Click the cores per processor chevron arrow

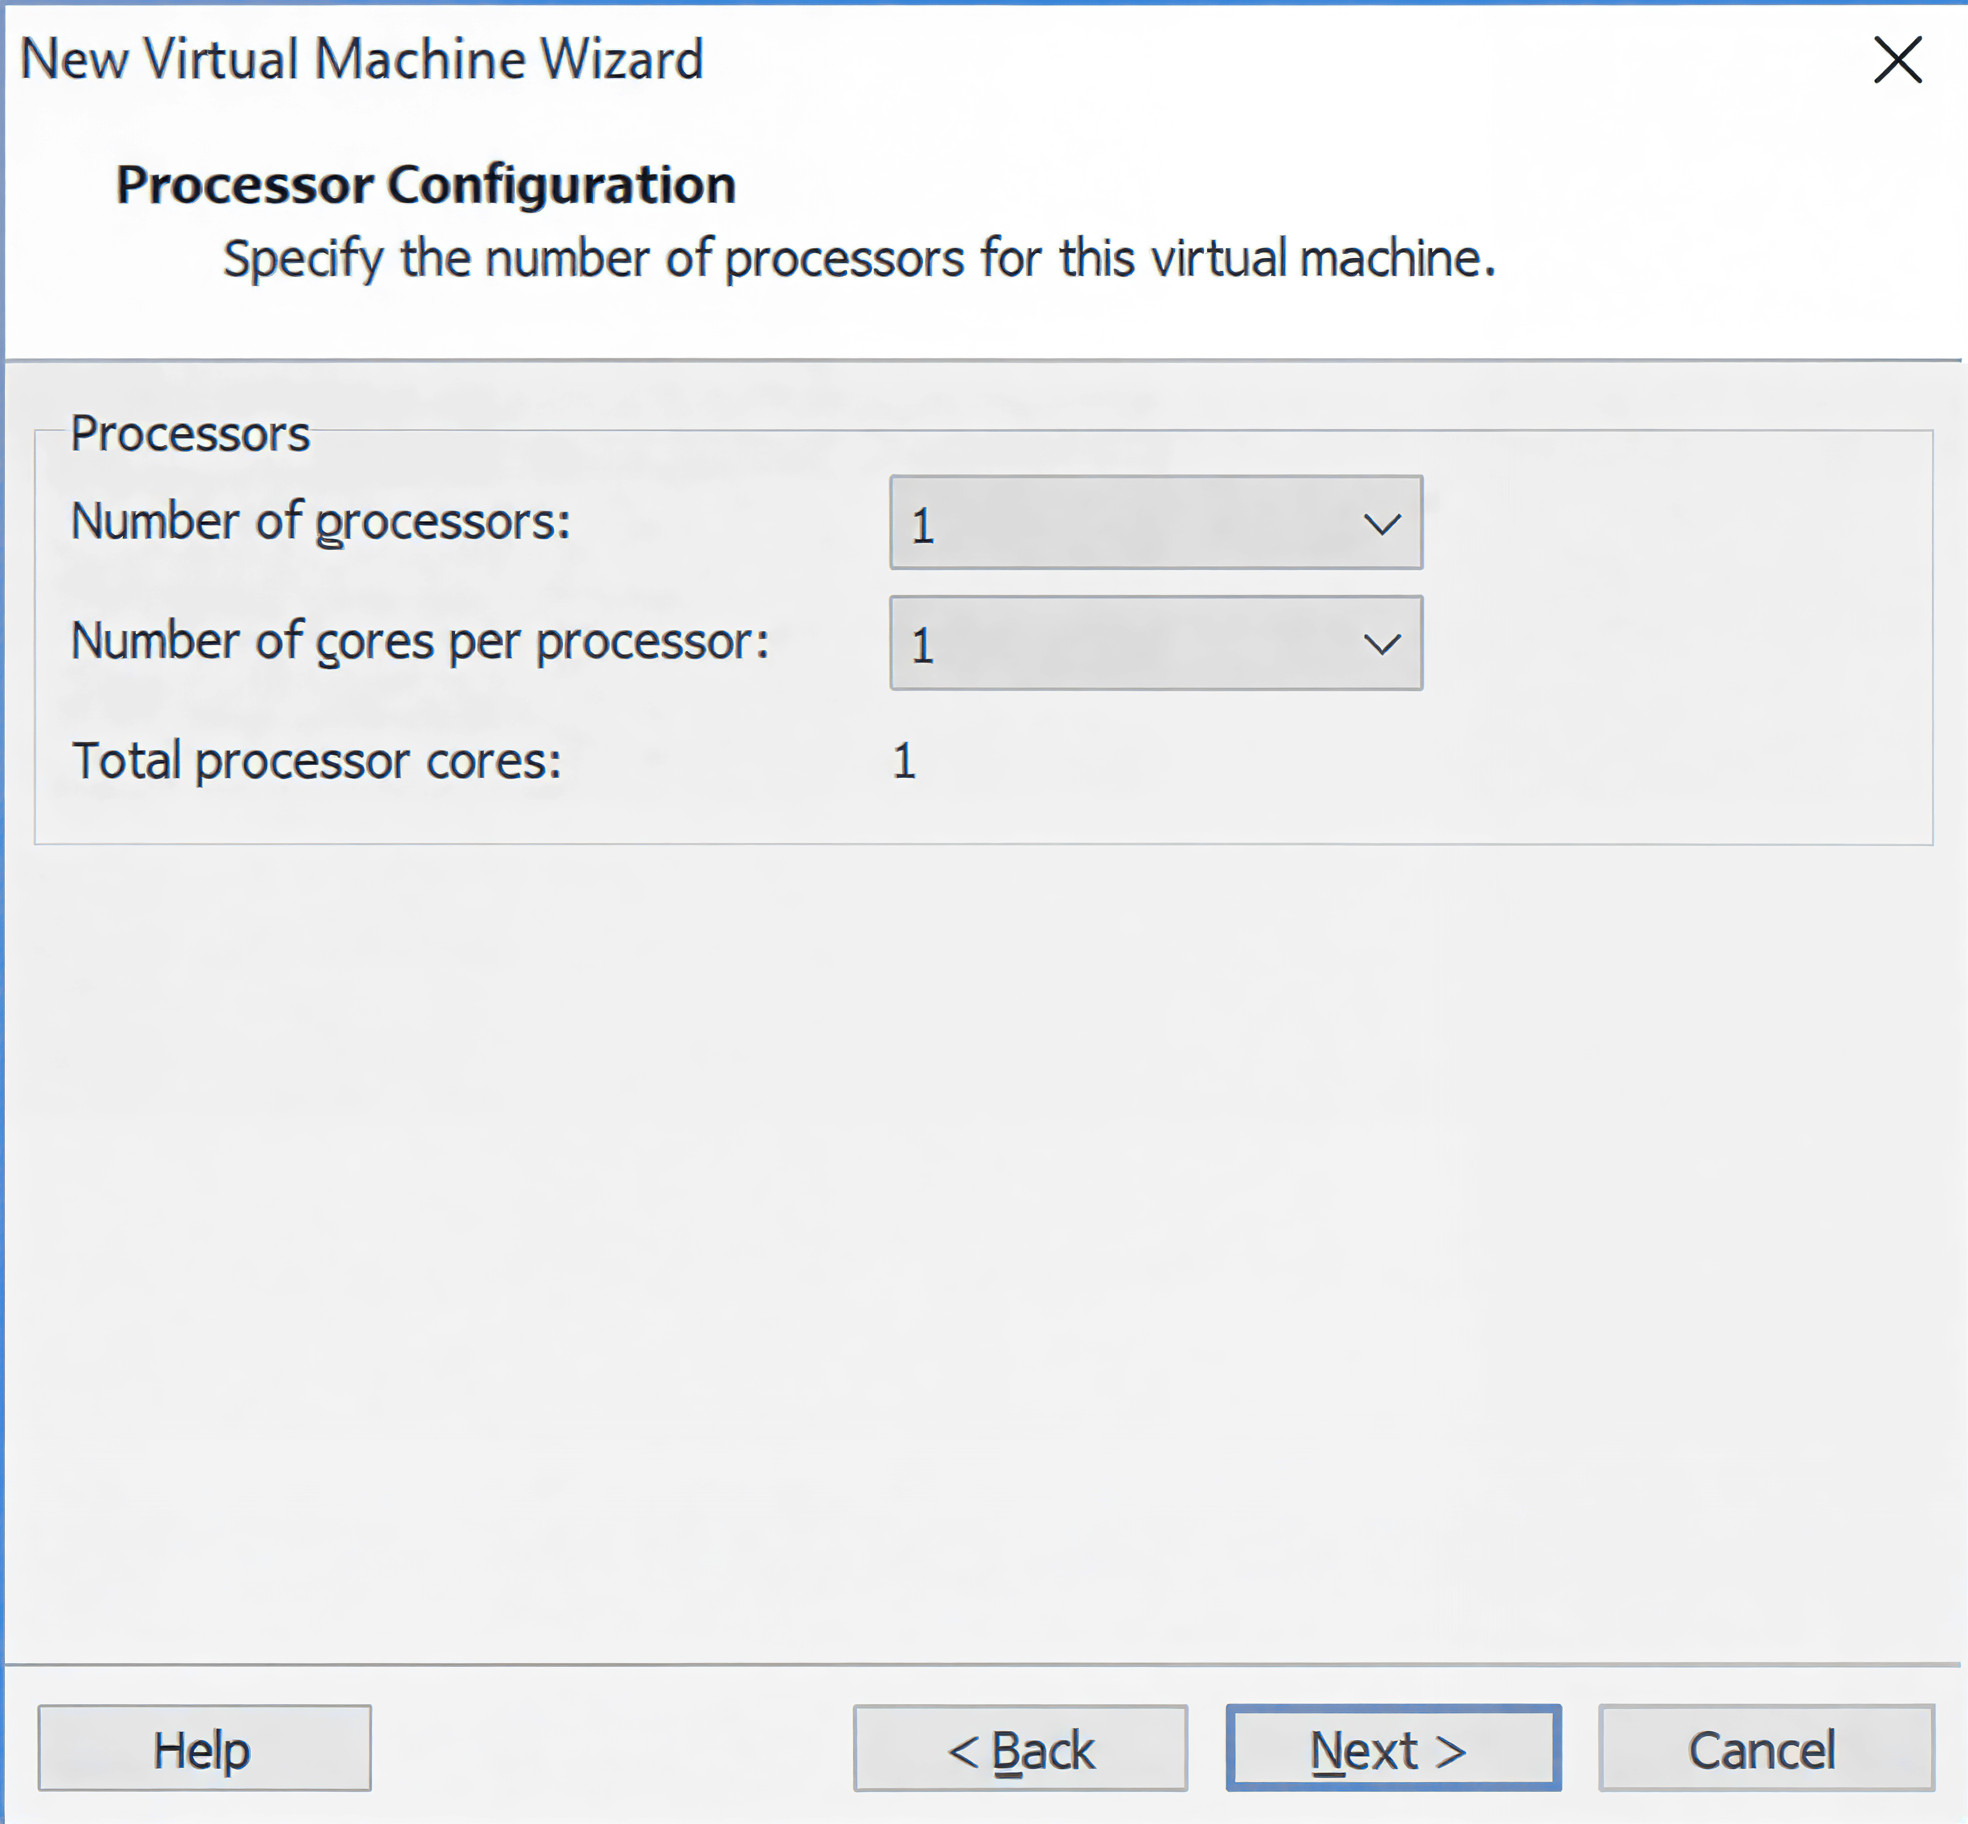pos(1381,644)
